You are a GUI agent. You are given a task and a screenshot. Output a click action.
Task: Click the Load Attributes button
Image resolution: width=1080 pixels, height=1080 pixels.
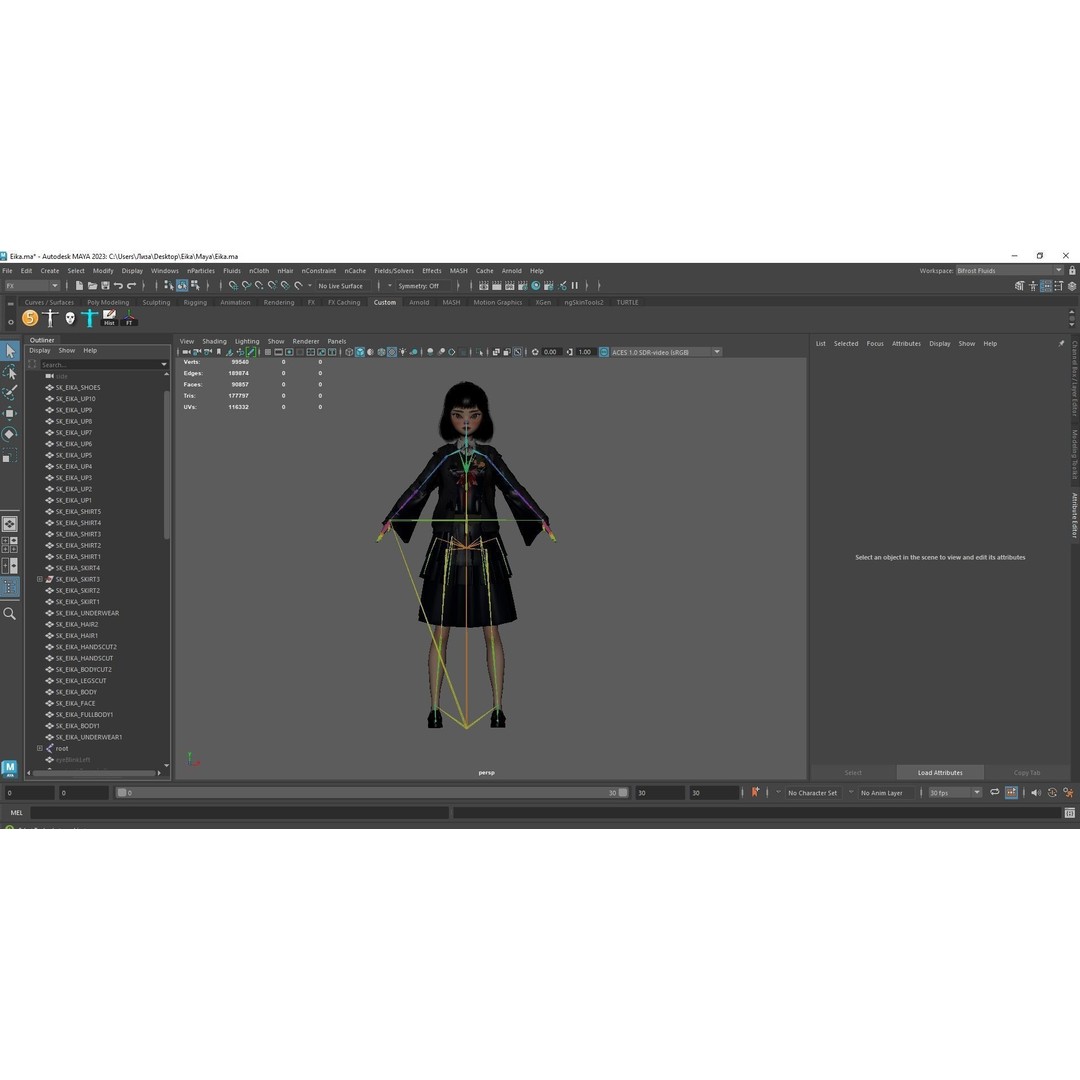pyautogui.click(x=940, y=773)
